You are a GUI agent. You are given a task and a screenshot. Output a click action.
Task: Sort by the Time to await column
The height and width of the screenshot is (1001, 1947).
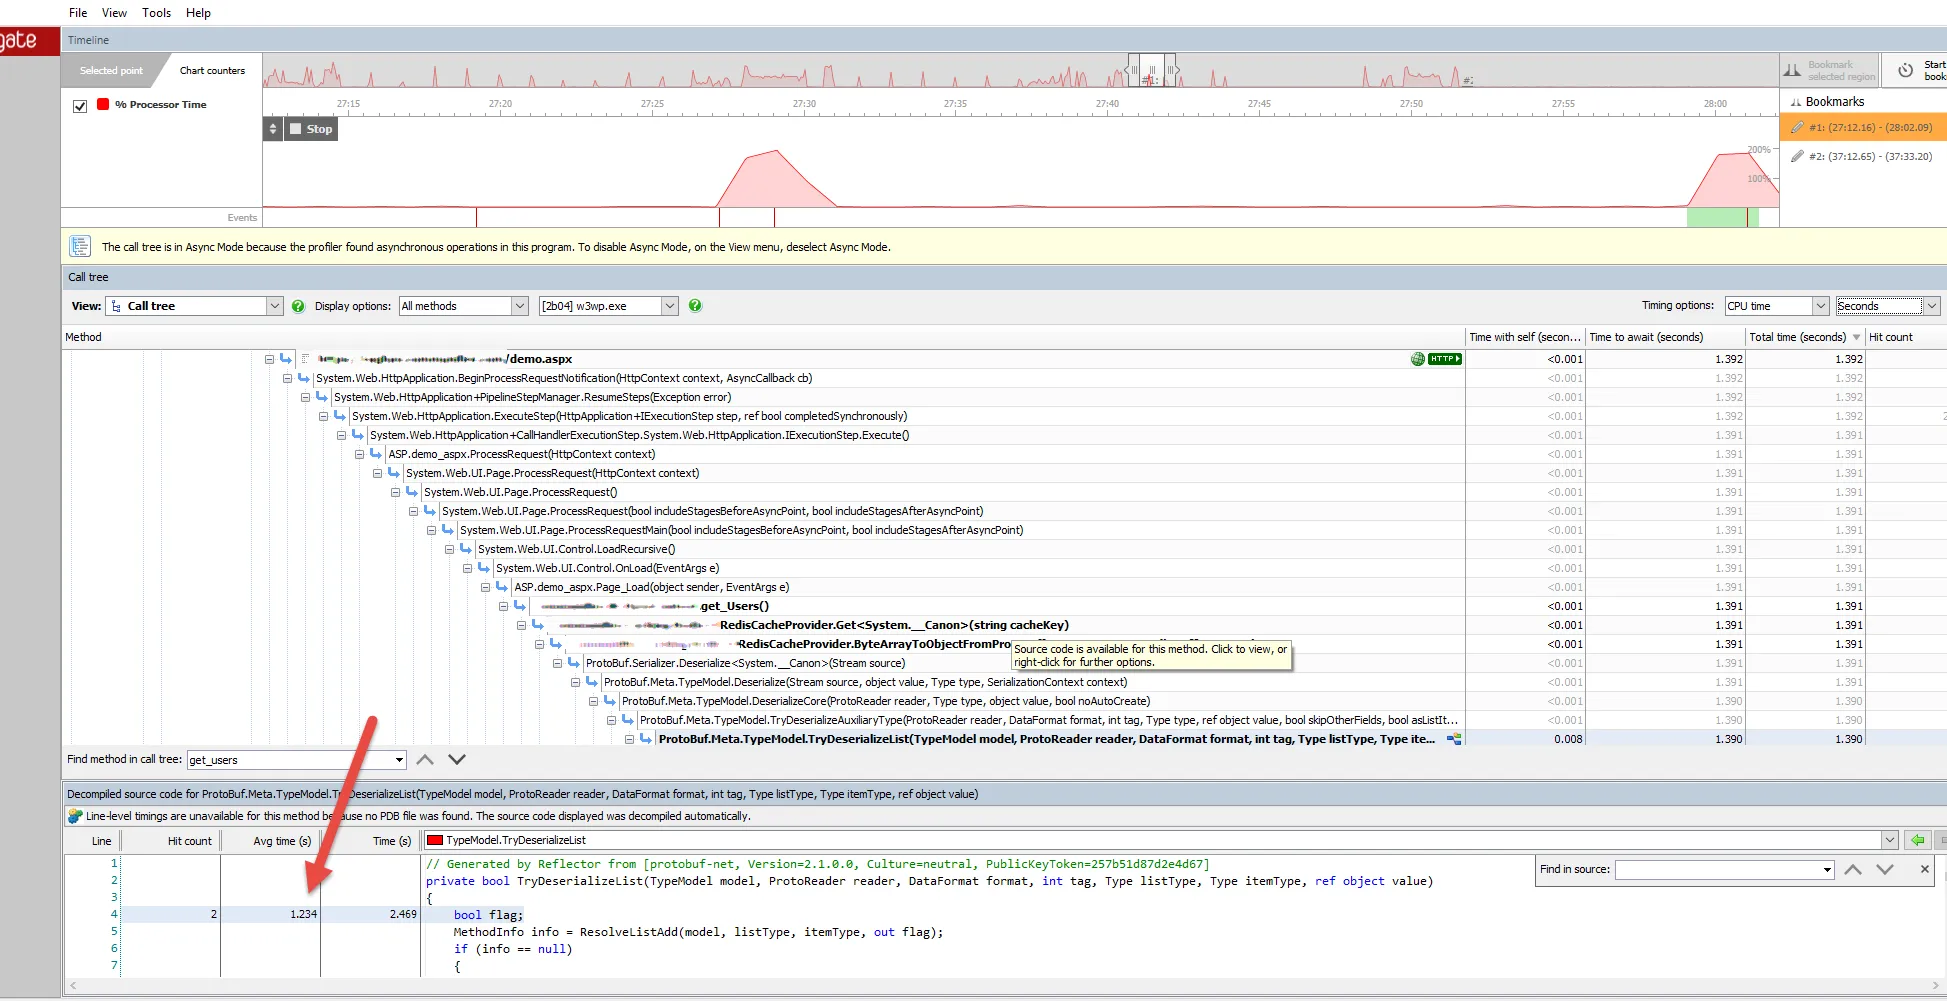click(x=1665, y=337)
